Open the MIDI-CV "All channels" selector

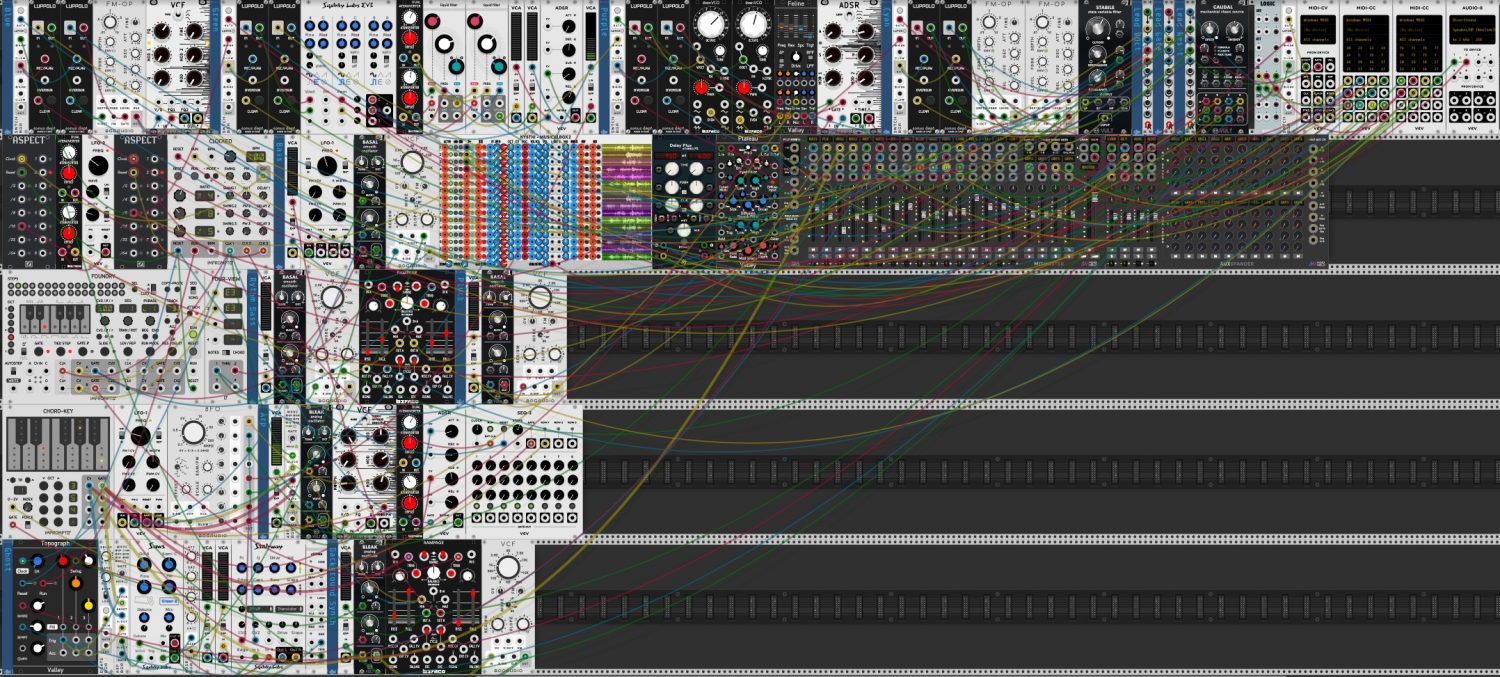[1319, 39]
